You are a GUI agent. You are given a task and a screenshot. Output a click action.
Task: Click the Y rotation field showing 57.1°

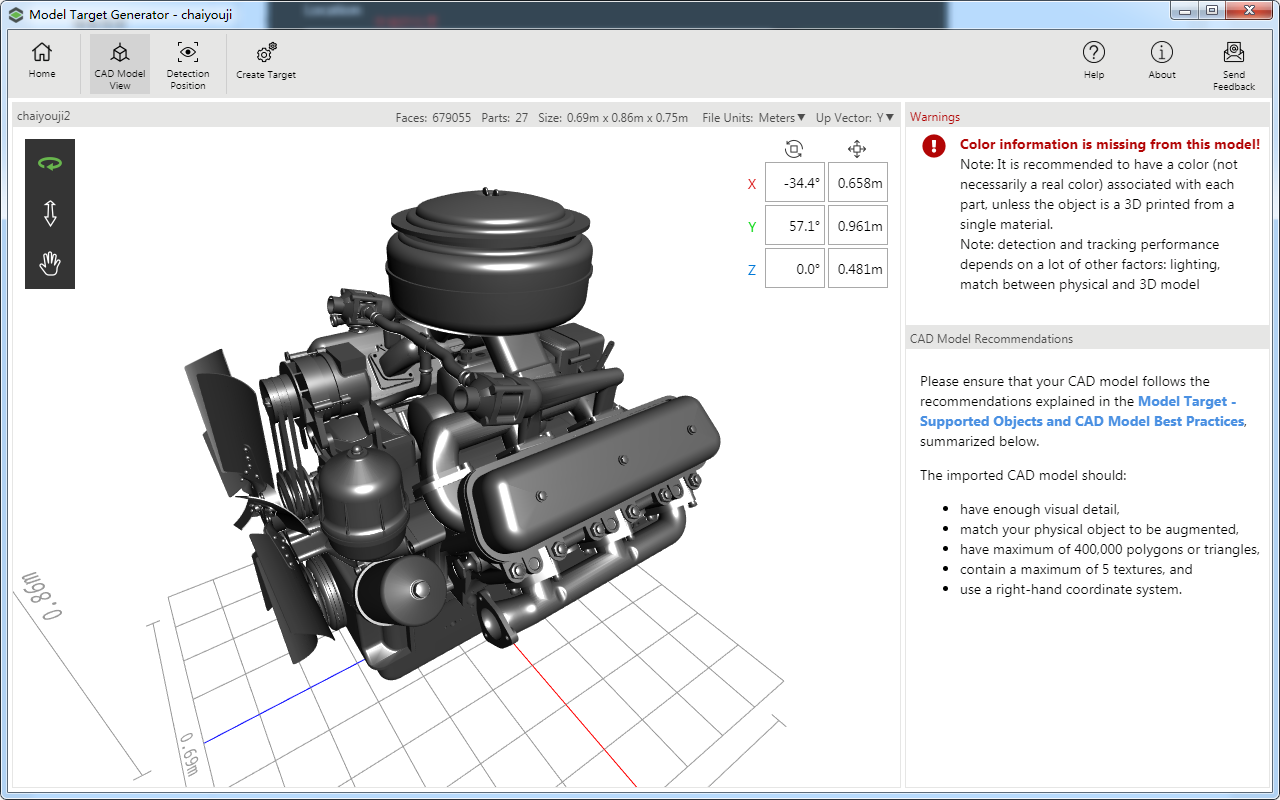tap(795, 226)
